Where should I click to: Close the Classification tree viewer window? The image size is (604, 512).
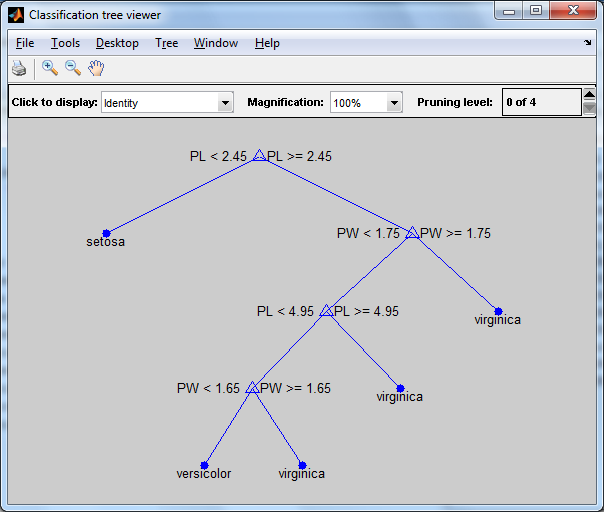click(x=573, y=11)
